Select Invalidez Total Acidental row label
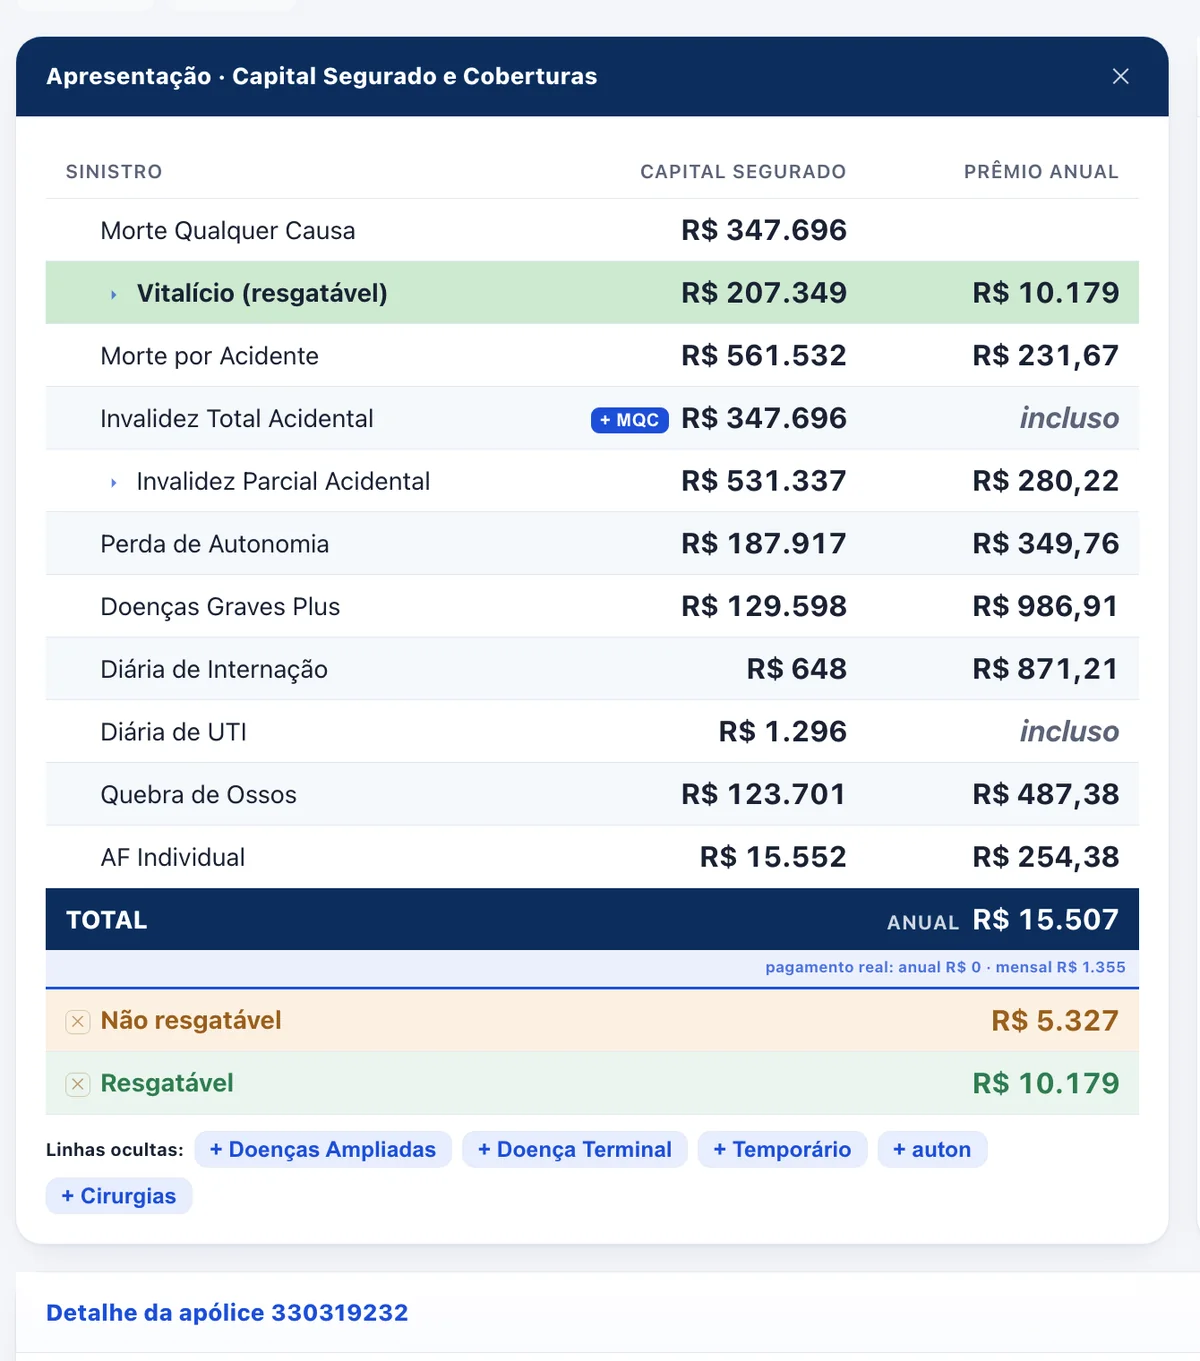 click(237, 419)
